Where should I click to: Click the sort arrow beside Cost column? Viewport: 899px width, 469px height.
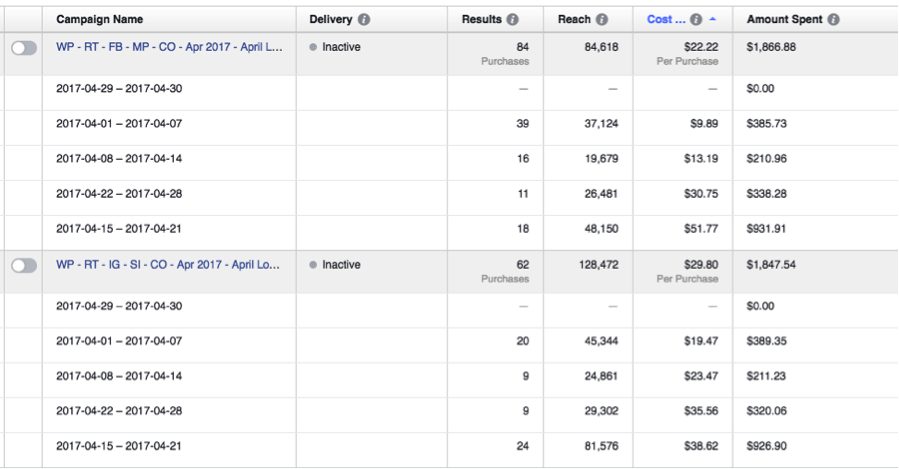tap(712, 19)
